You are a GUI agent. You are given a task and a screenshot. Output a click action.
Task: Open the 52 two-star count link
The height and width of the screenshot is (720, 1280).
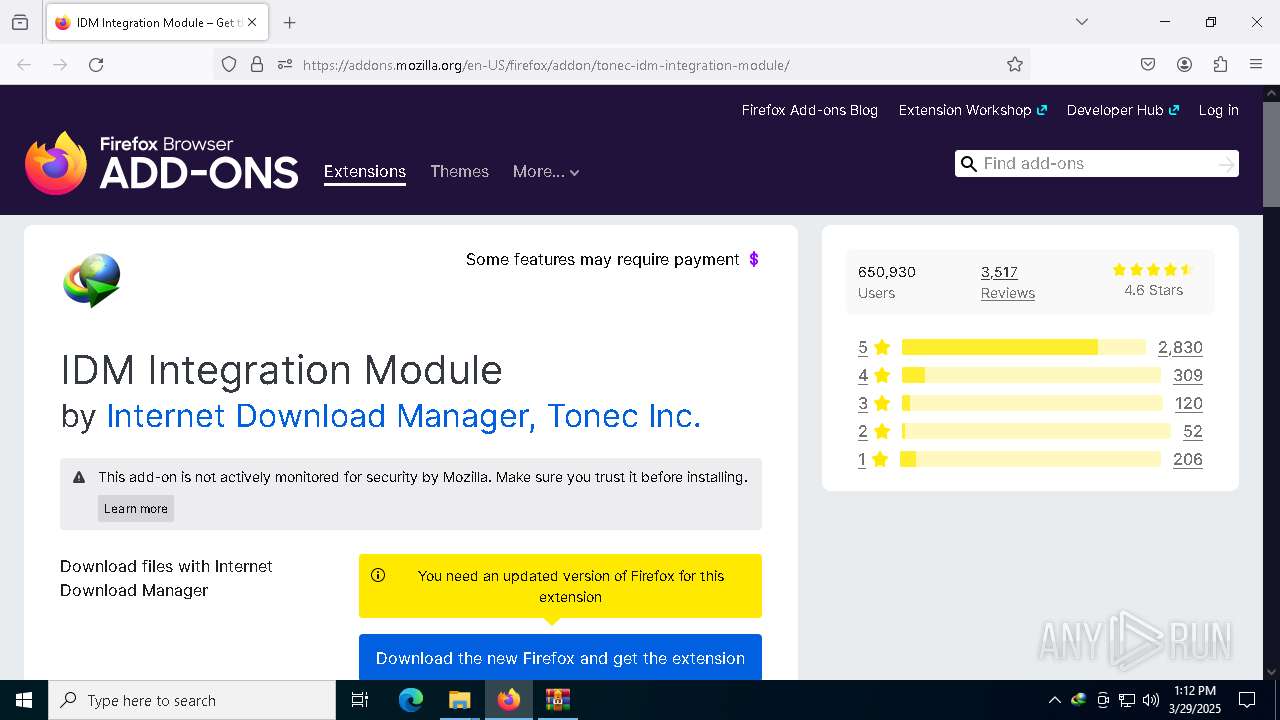click(1192, 431)
